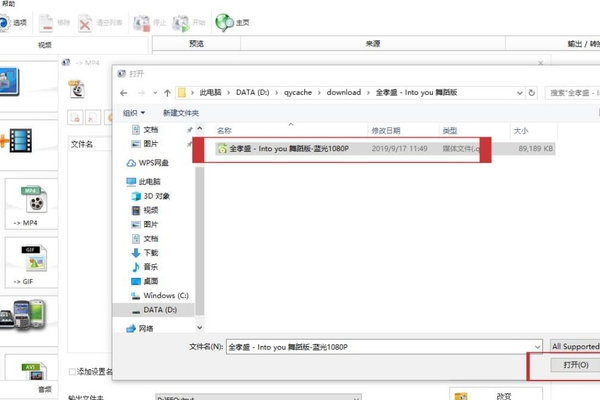
Task: Click the 开始 start toolbar icon
Action: coord(181,23)
